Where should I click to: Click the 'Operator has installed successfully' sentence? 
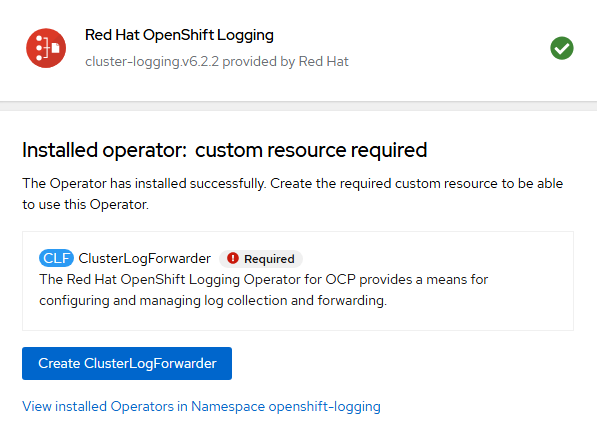(157, 183)
